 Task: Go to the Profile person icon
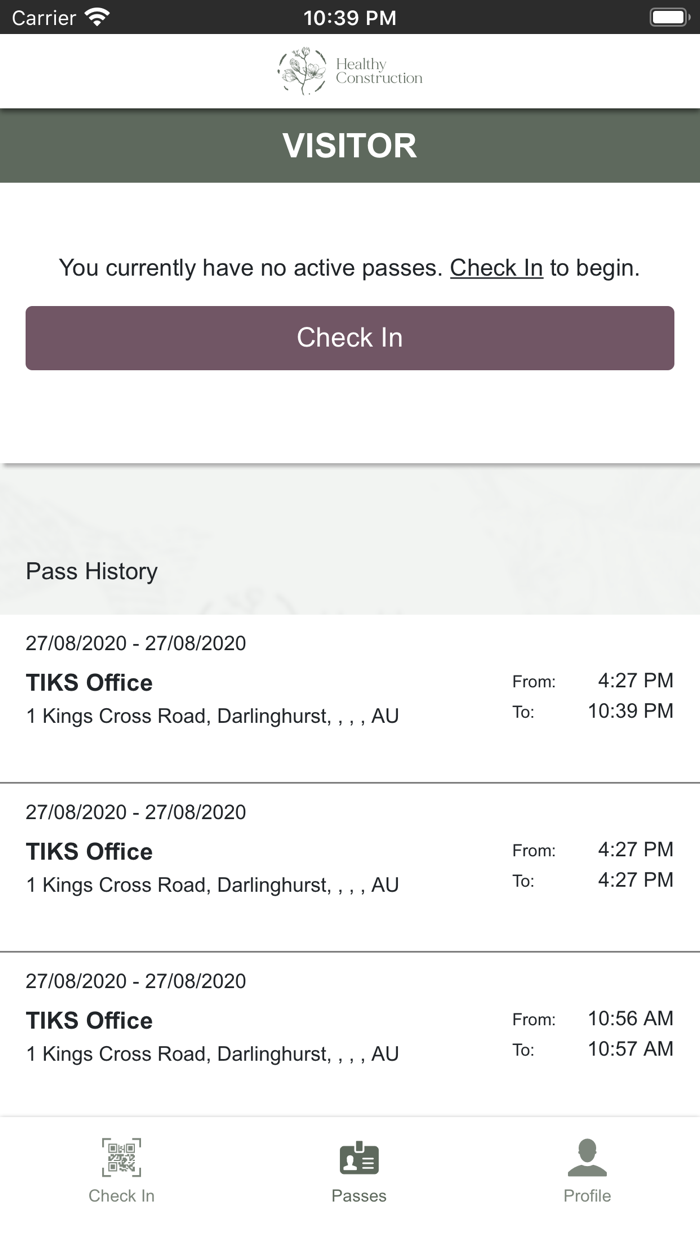point(587,1158)
